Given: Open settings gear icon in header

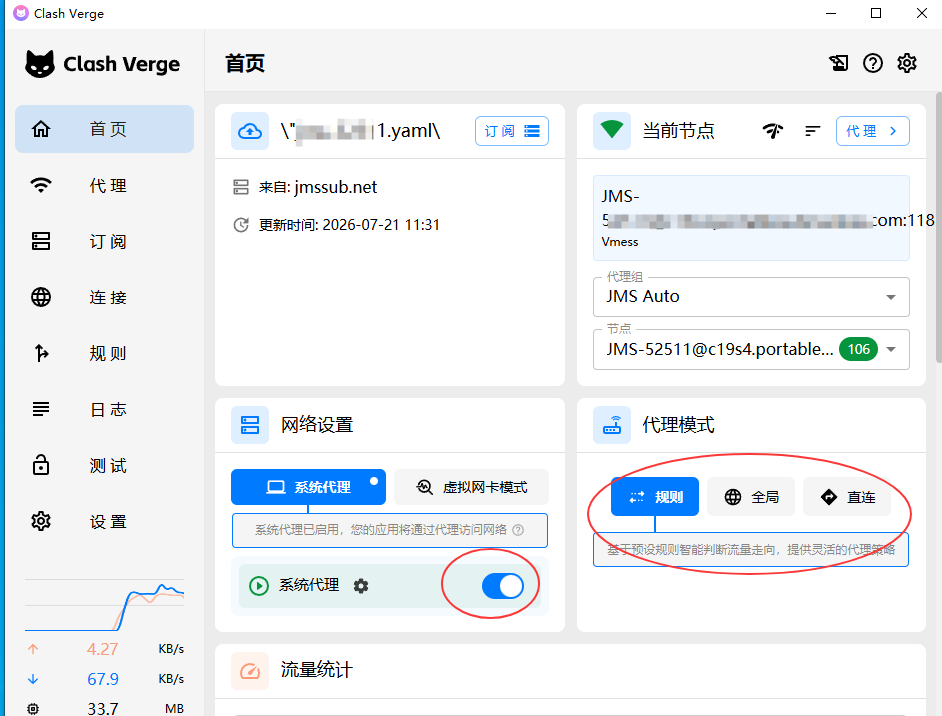Looking at the screenshot, I should (x=907, y=62).
